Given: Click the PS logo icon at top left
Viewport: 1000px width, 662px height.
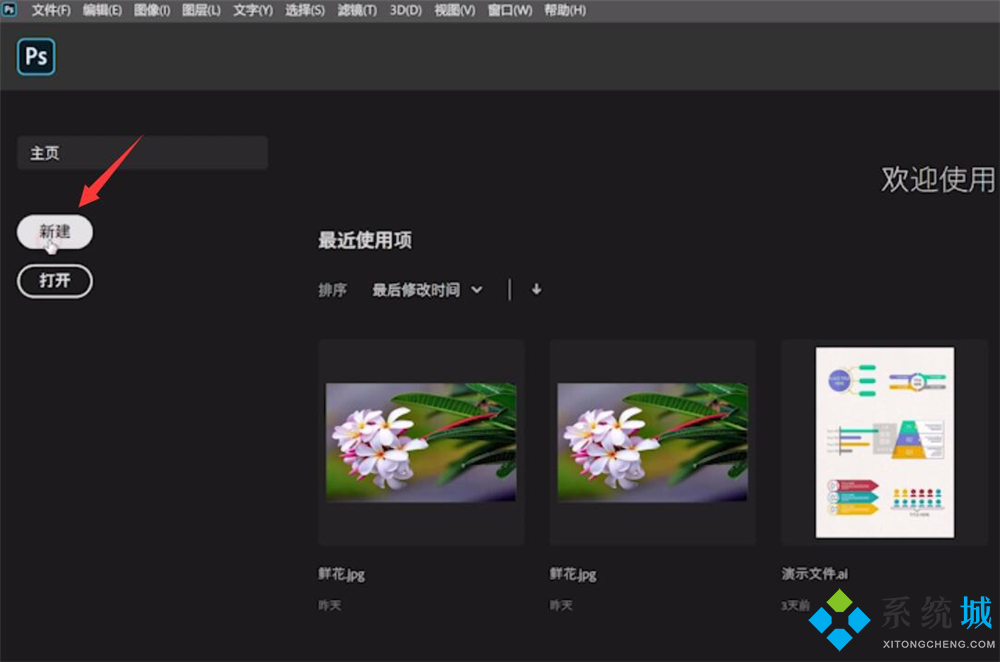Looking at the screenshot, I should [36, 58].
